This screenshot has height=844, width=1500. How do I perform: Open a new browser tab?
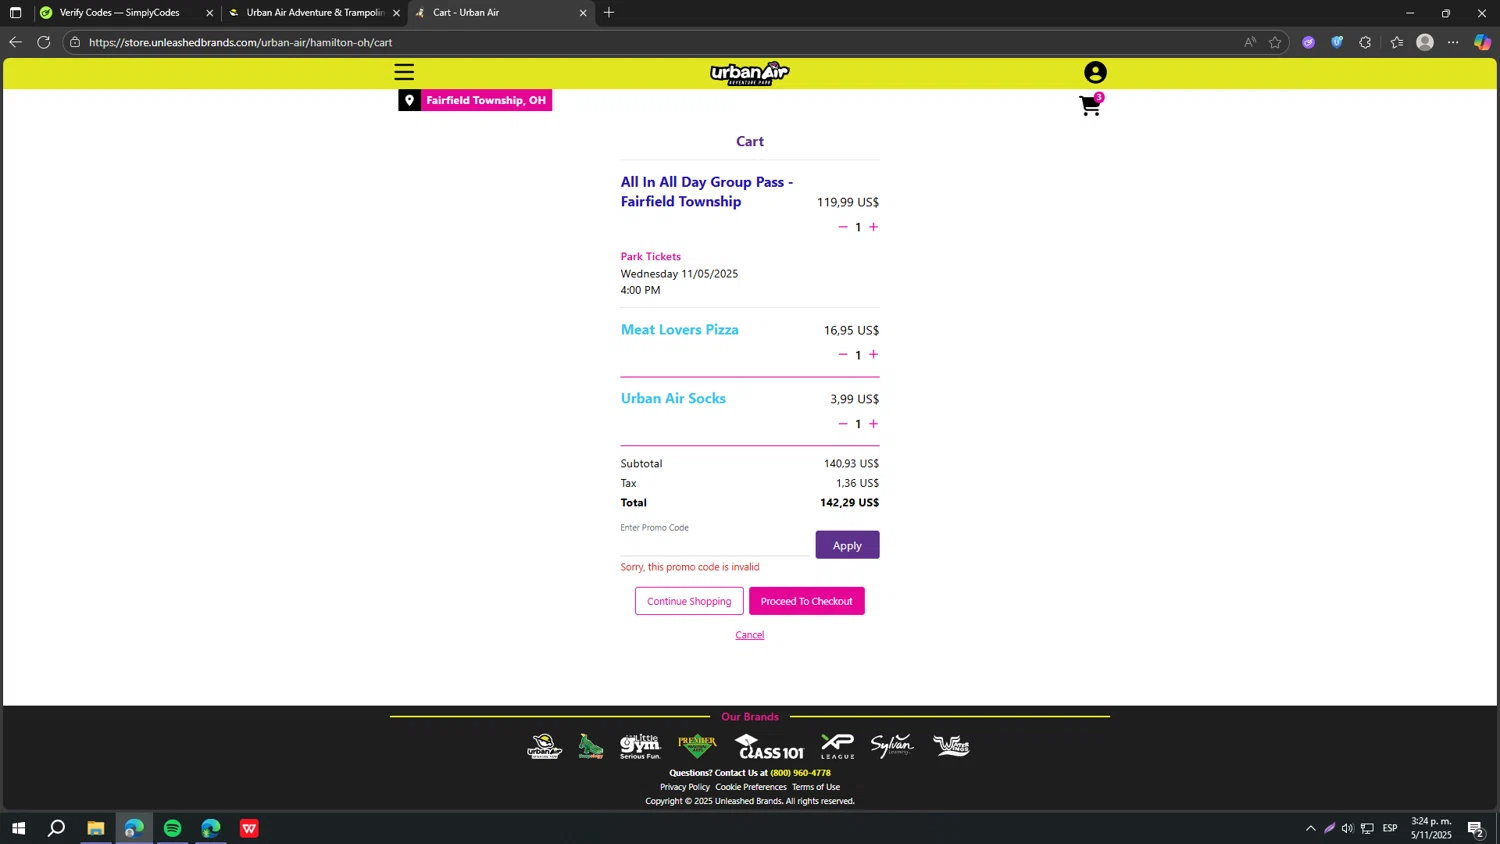(609, 13)
